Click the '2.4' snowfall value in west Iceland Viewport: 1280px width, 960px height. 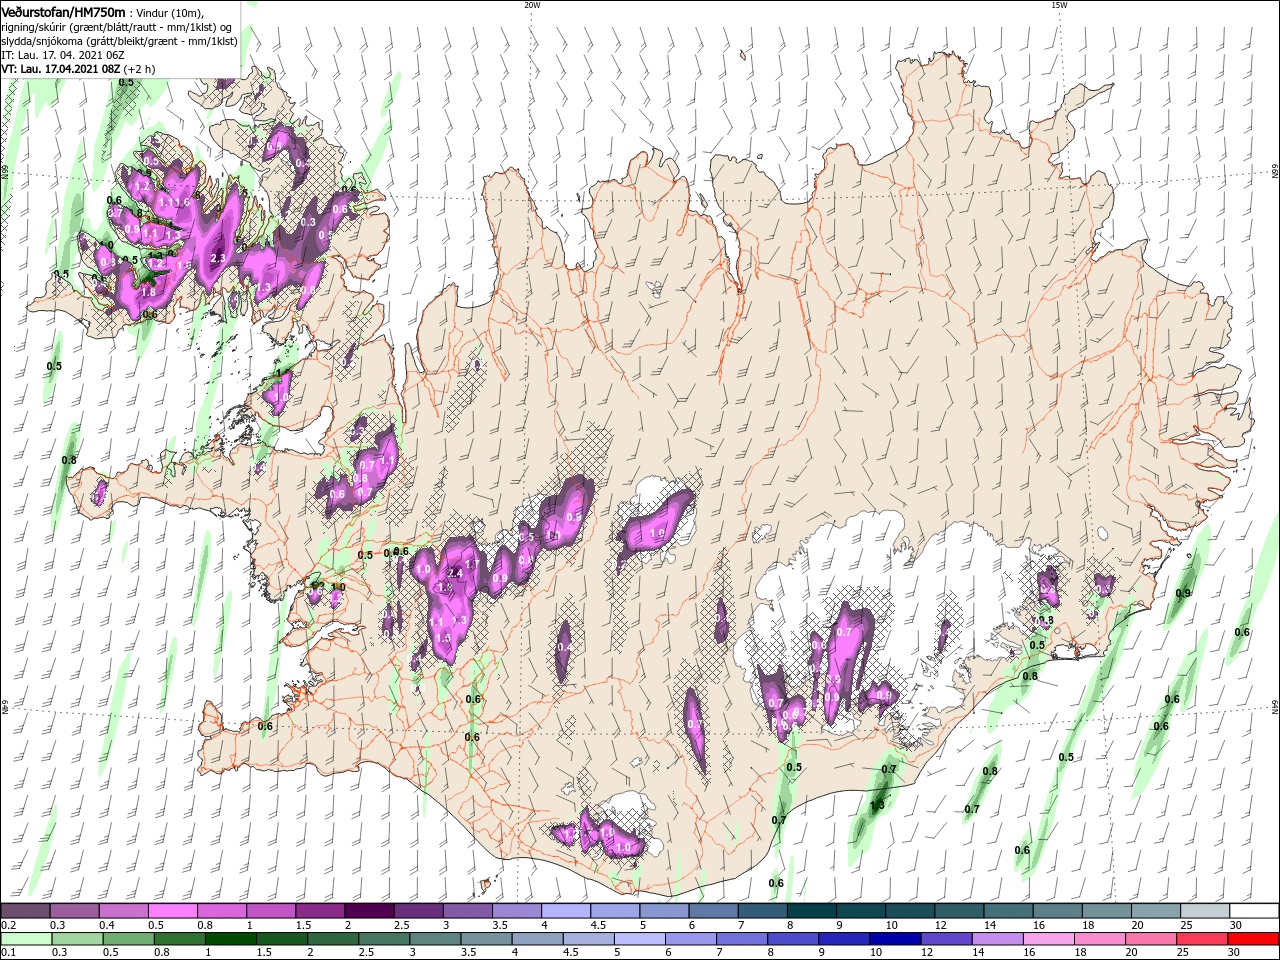(x=454, y=573)
